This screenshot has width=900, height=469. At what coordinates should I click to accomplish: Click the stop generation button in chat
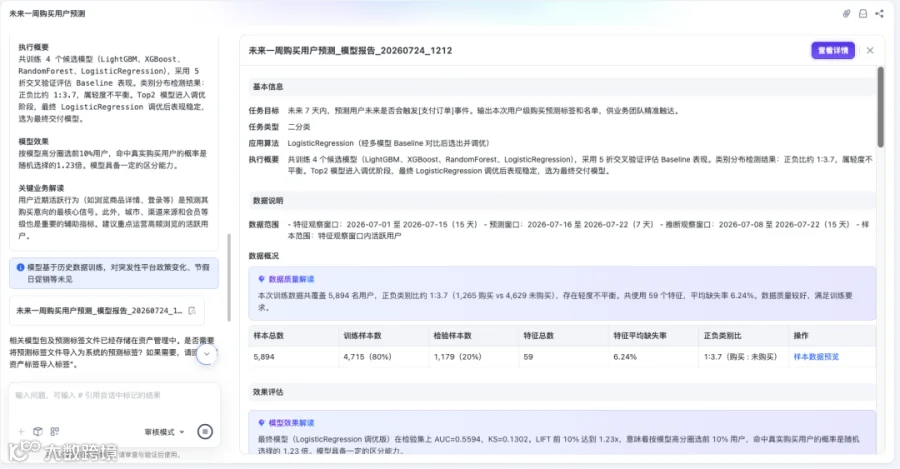tap(205, 432)
